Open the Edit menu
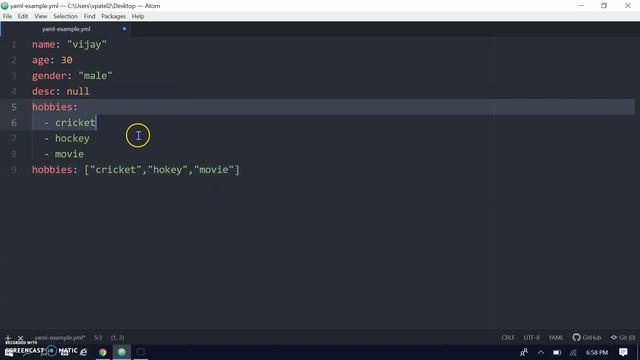 coord(23,16)
